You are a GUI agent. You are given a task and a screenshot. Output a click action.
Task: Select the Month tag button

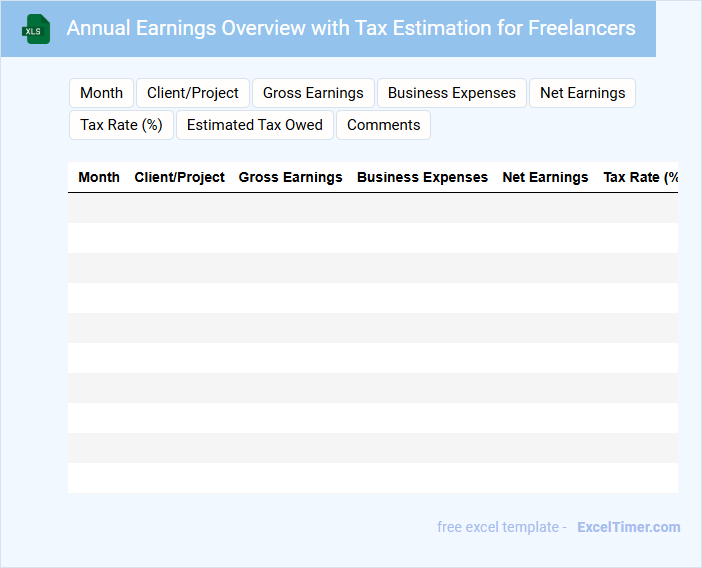coord(101,93)
